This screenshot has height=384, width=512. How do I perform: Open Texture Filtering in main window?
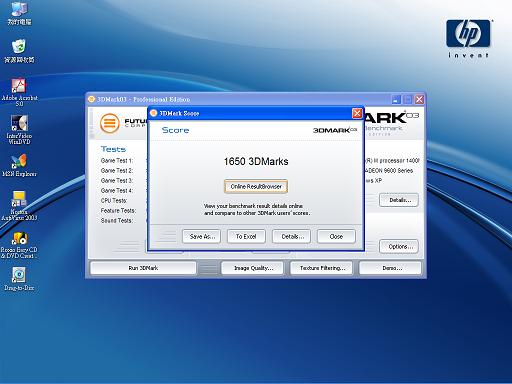tap(322, 268)
